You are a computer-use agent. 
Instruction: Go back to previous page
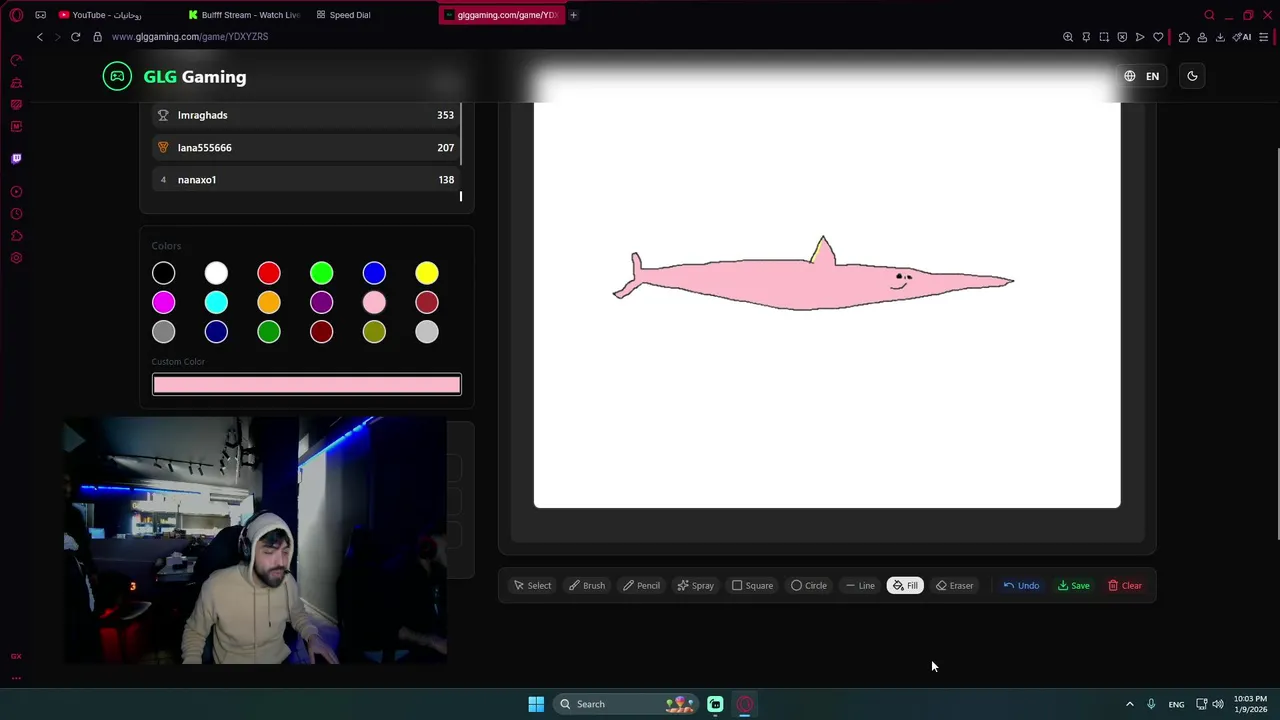(x=40, y=37)
